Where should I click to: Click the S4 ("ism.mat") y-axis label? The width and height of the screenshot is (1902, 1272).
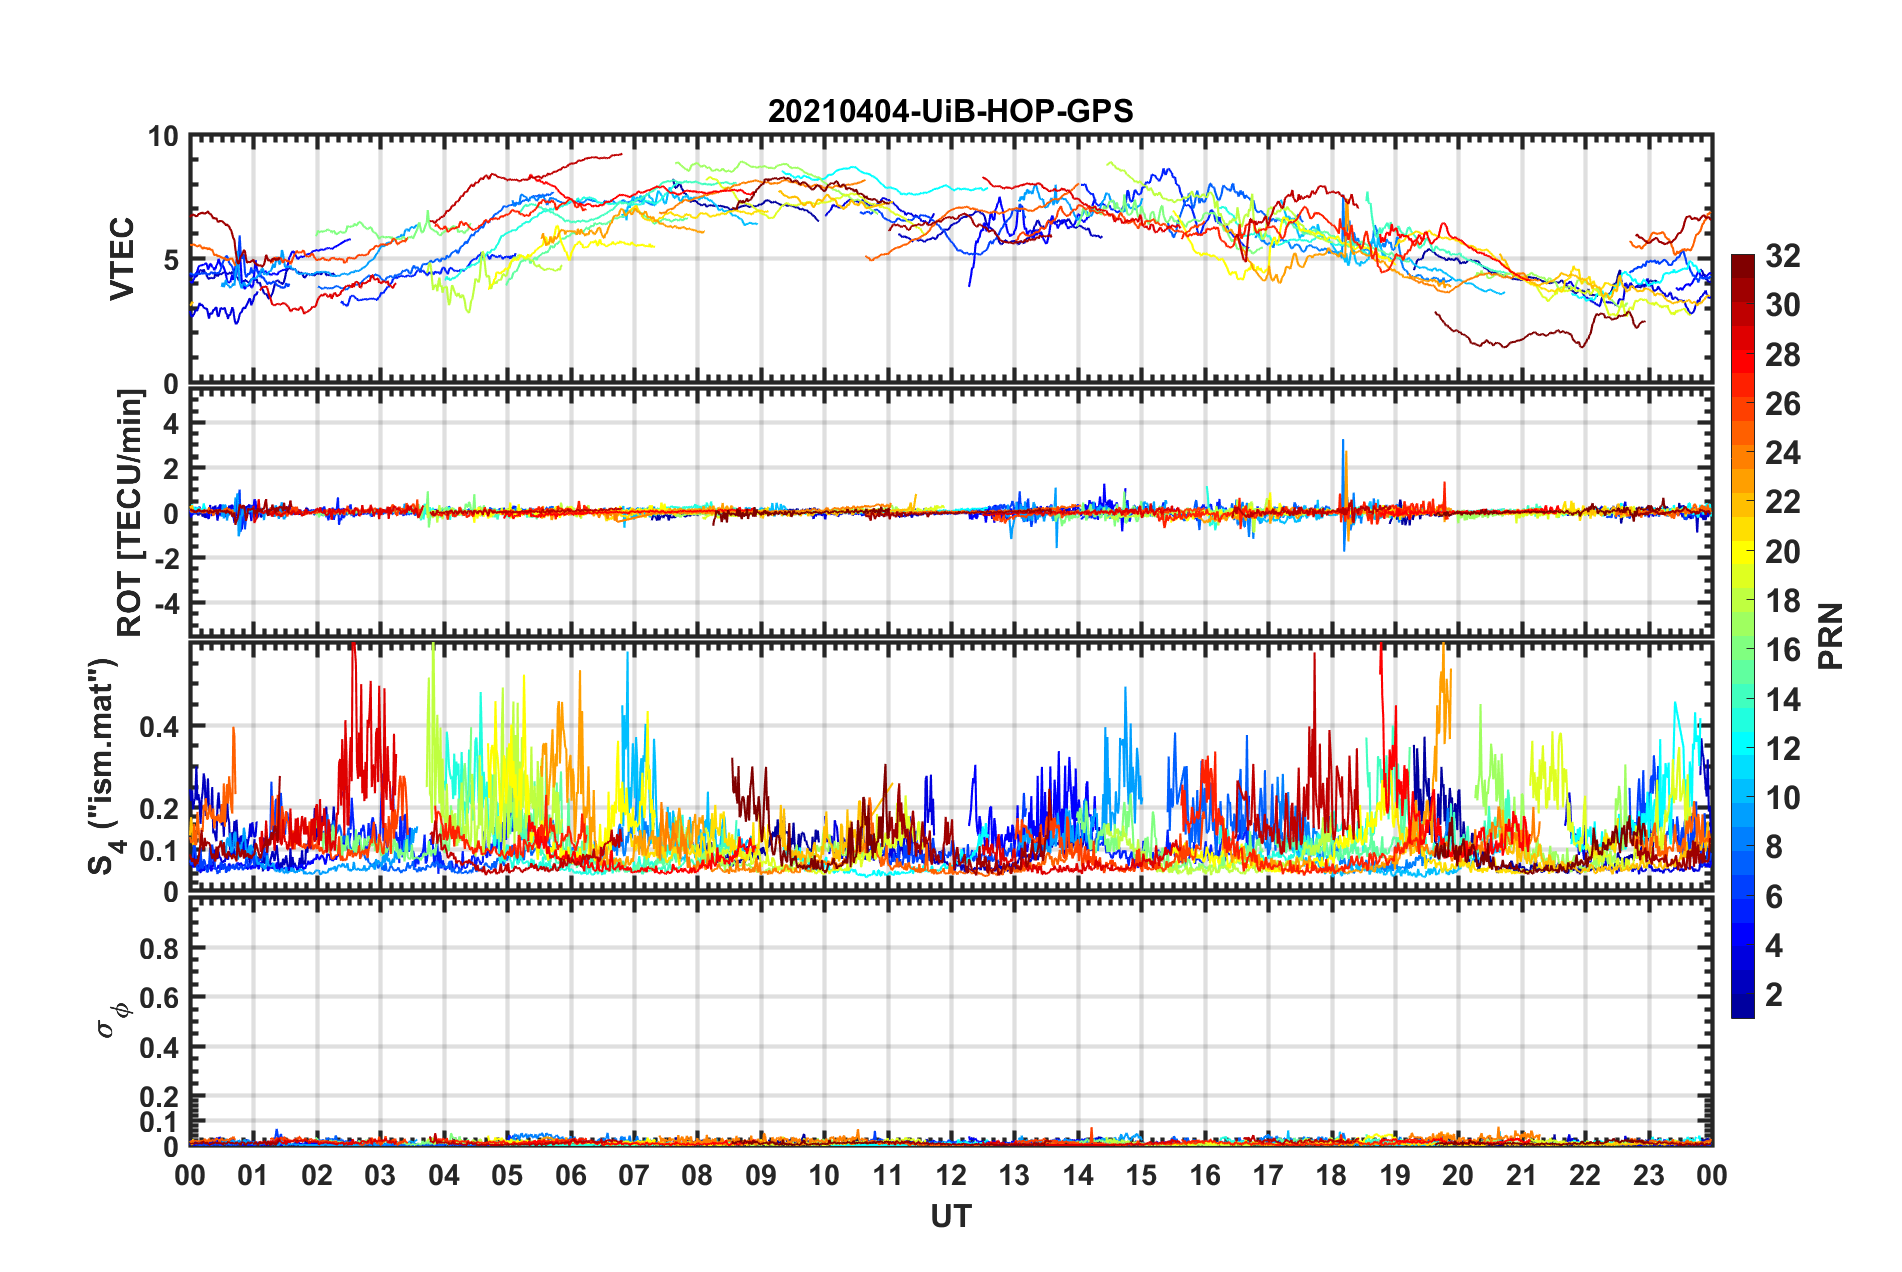tap(105, 766)
